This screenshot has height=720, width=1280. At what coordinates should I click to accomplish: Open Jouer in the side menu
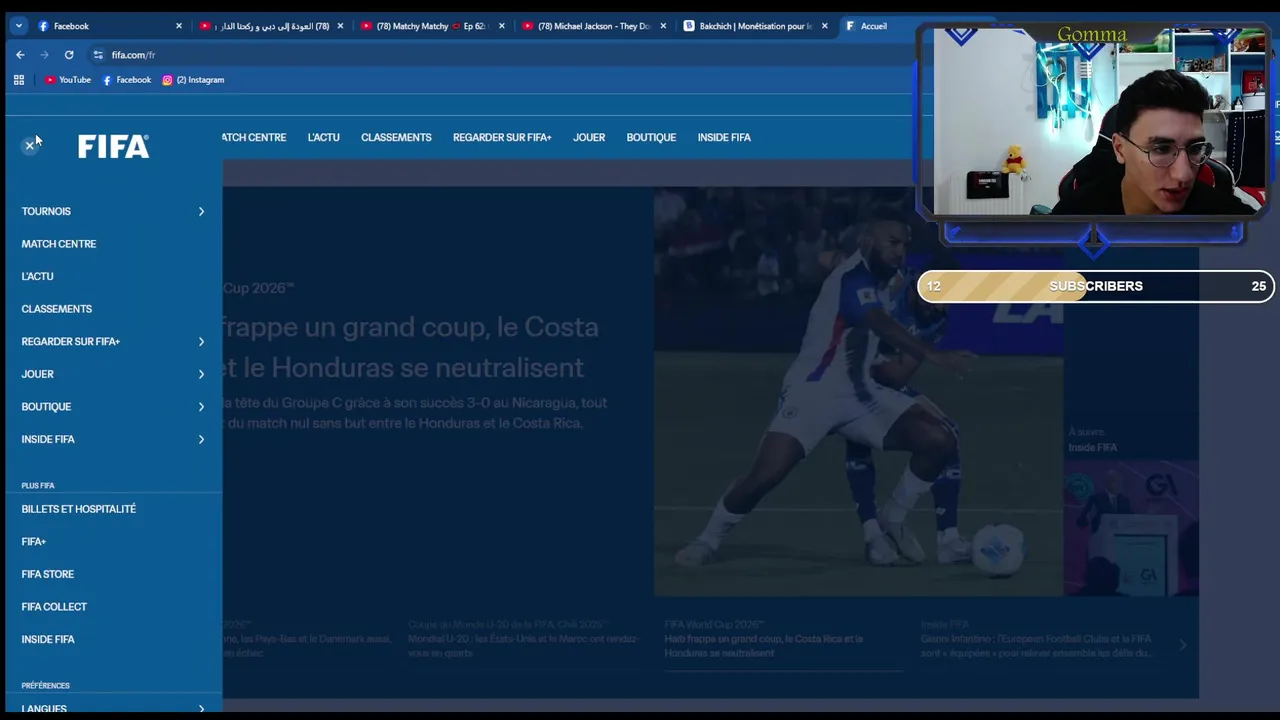point(38,374)
